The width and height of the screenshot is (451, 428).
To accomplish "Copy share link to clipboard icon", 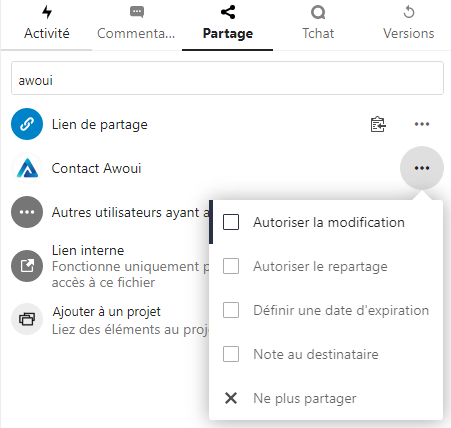I will pos(378,124).
